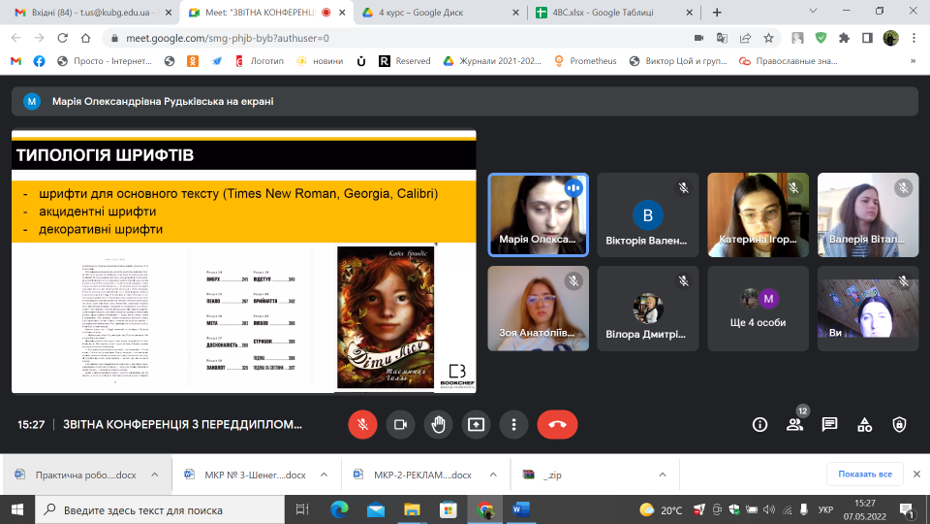Viewport: 930px width, 524px height.
Task: Switch to 4BC.xlsx Google Таблиці tab
Action: [613, 12]
